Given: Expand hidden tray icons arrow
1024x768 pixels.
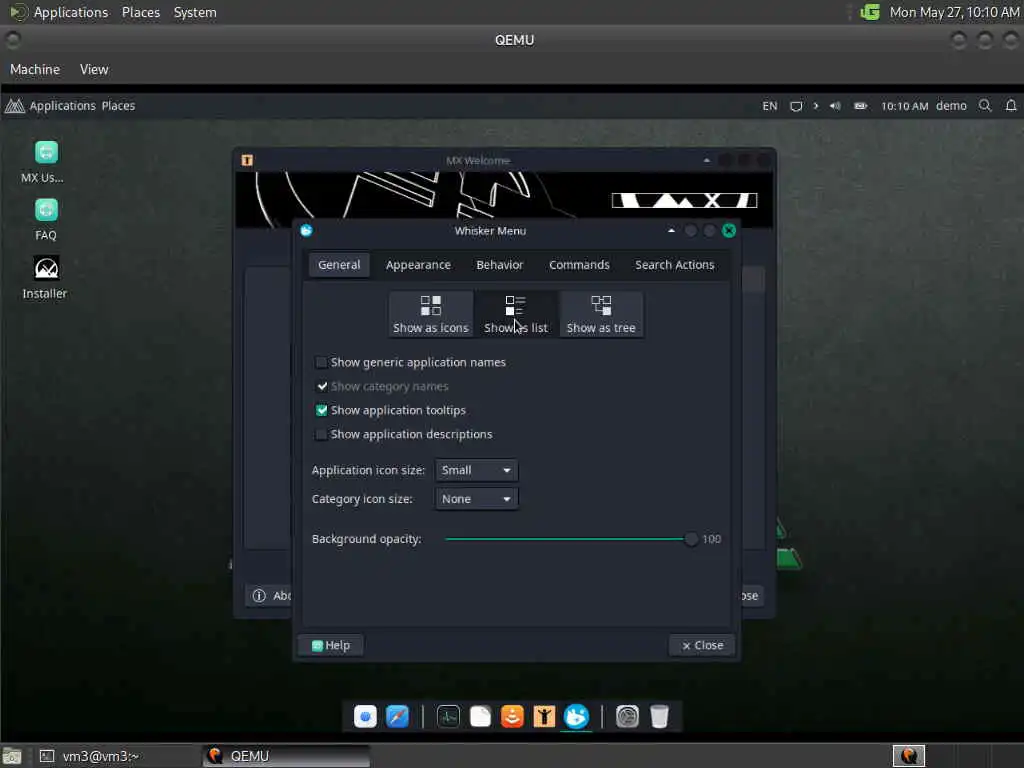Looking at the screenshot, I should 816,105.
